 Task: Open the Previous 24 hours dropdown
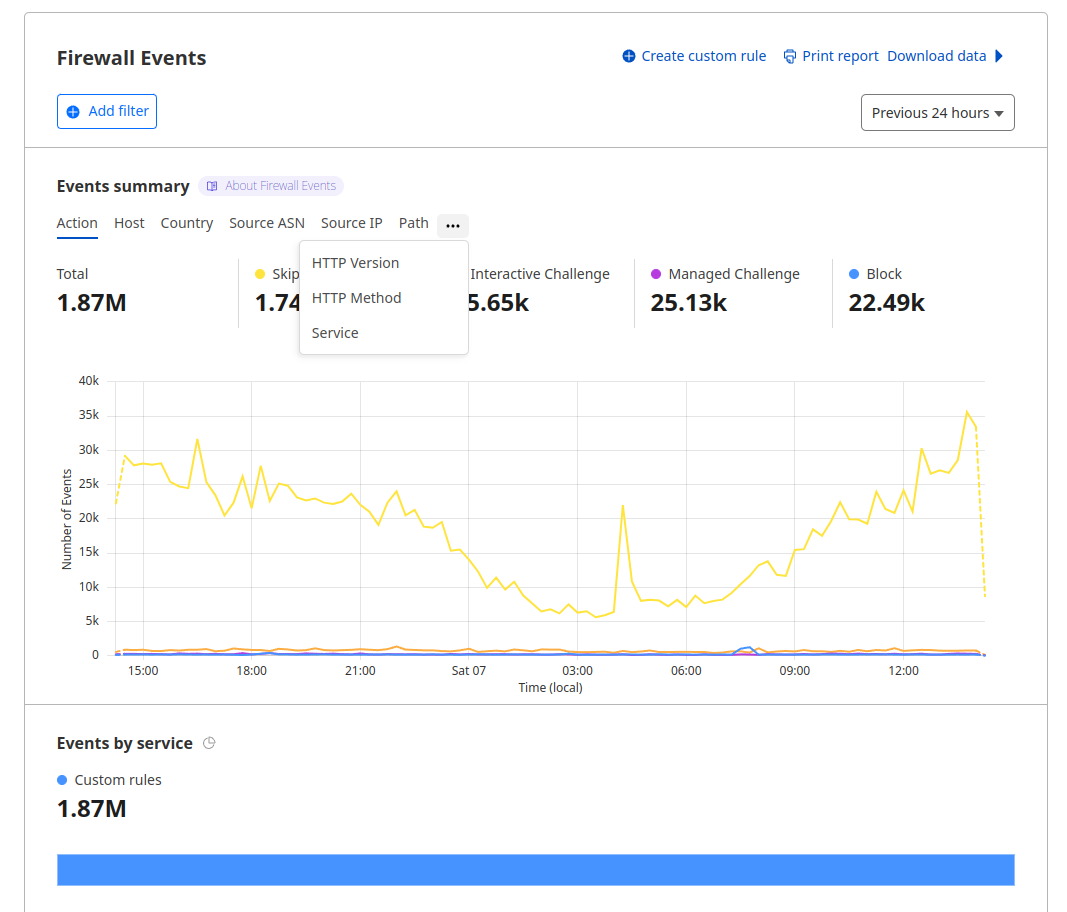pos(937,113)
